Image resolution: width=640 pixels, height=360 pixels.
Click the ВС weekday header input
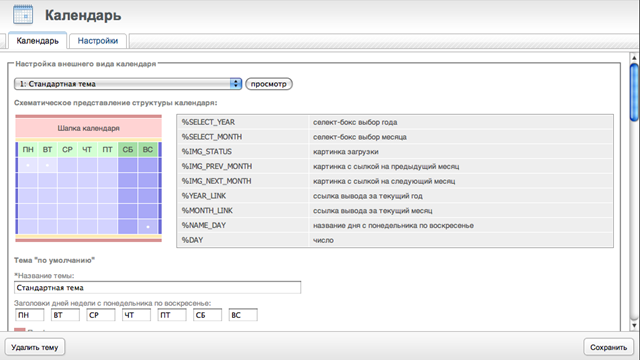(243, 315)
